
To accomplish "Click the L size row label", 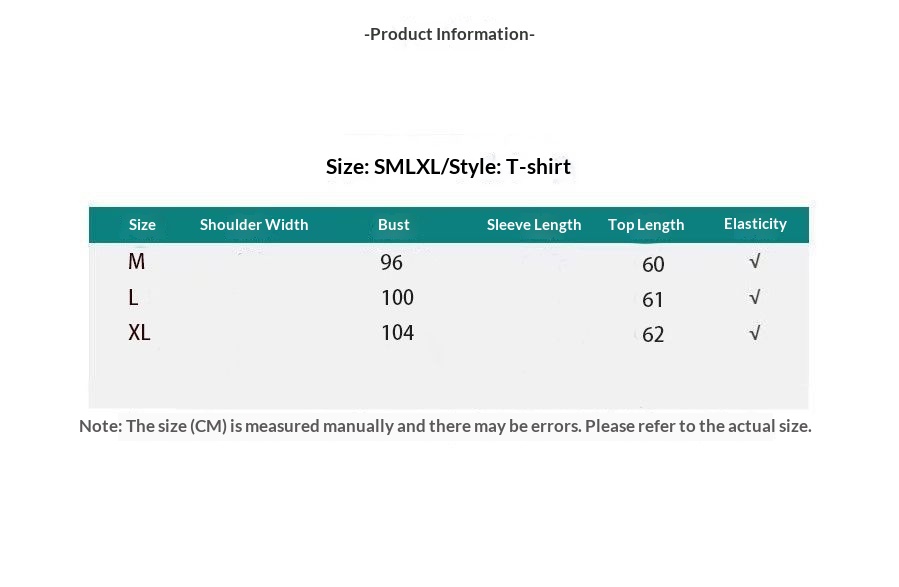I will coord(133,297).
